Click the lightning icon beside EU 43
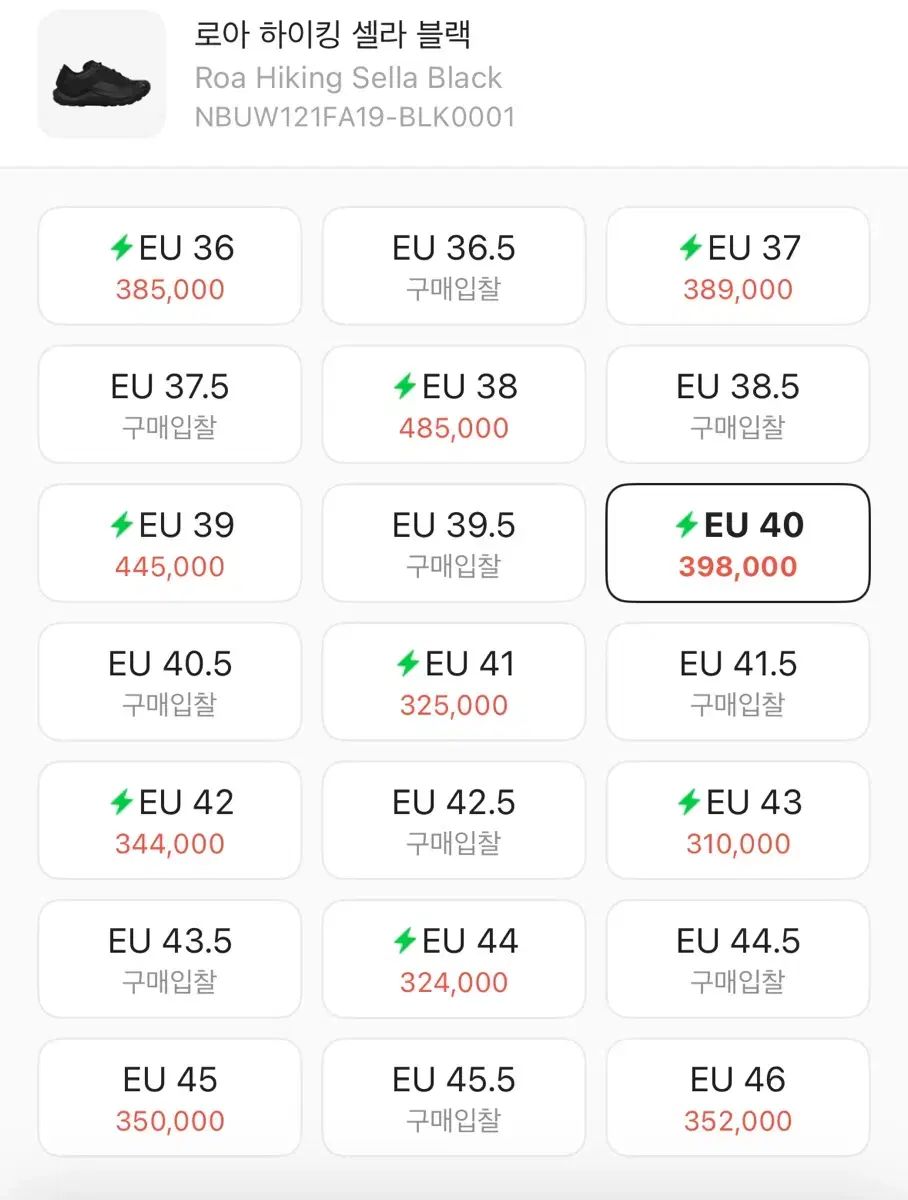Screen dimensions: 908x1200 [x=688, y=801]
